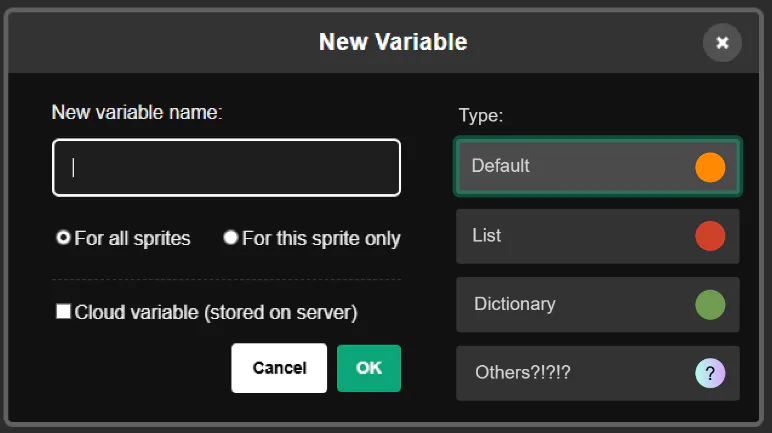Image resolution: width=772 pixels, height=433 pixels.
Task: Click the red circle icon on List
Action: (x=710, y=236)
